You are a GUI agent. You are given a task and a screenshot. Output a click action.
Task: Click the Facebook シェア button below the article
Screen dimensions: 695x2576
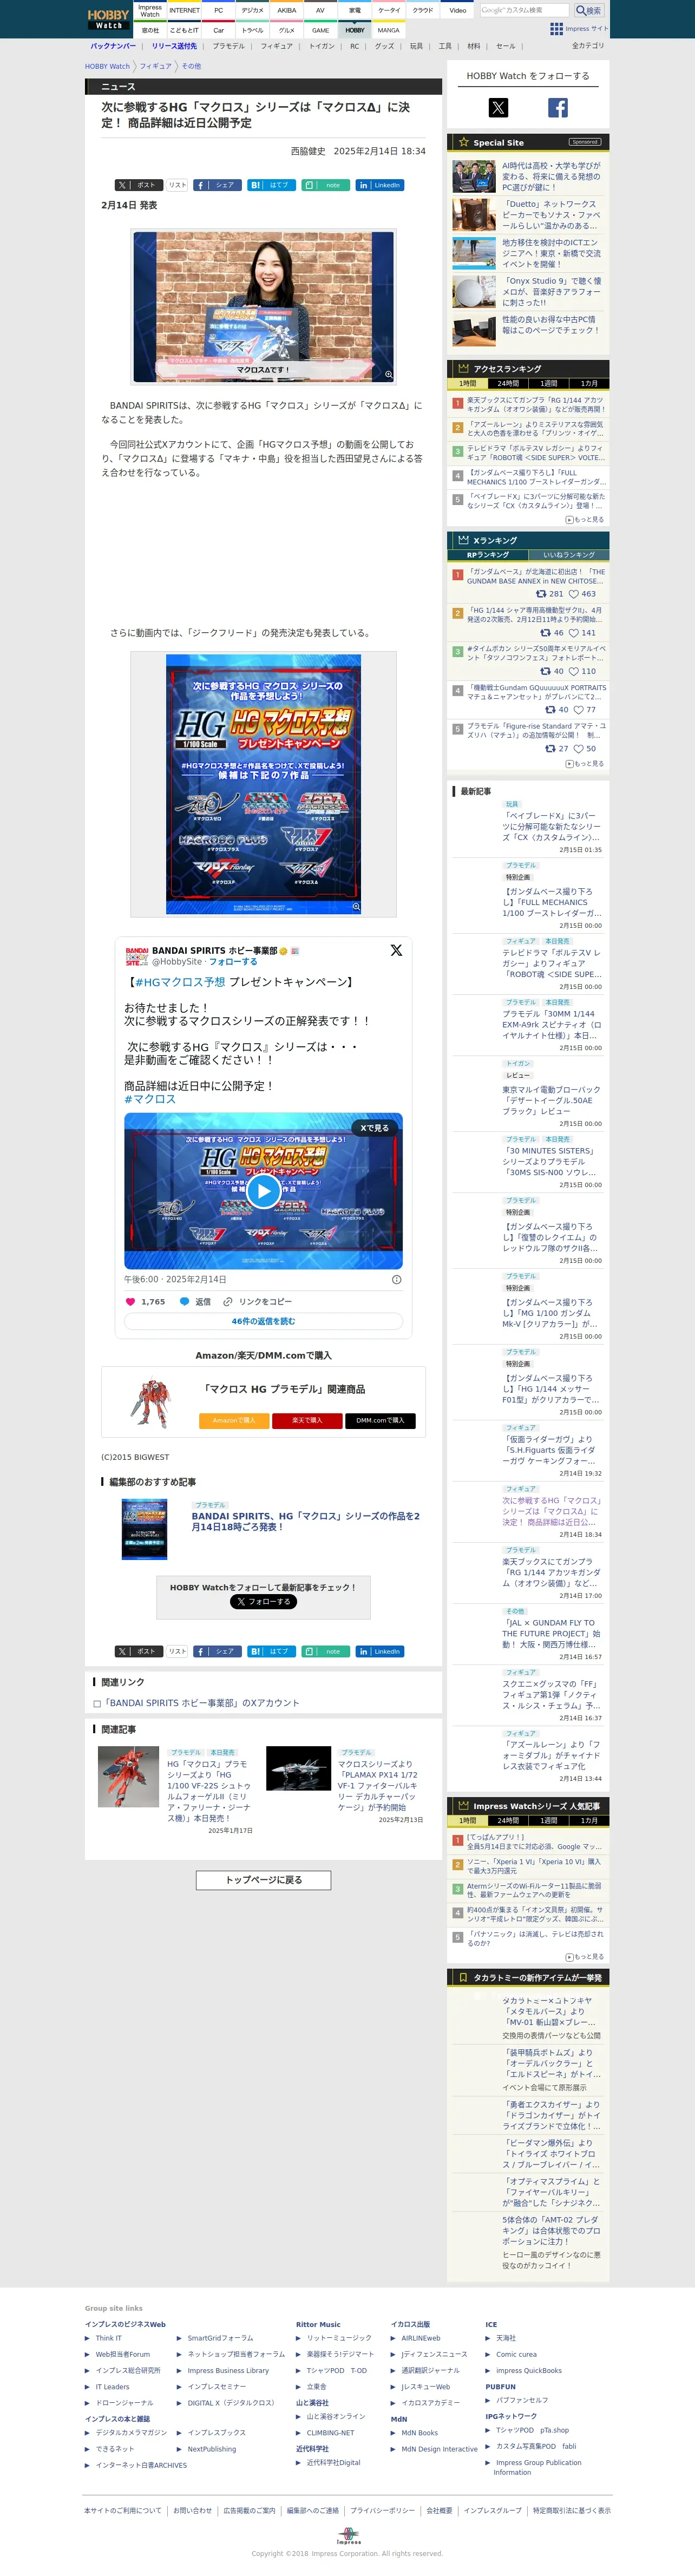217,1651
